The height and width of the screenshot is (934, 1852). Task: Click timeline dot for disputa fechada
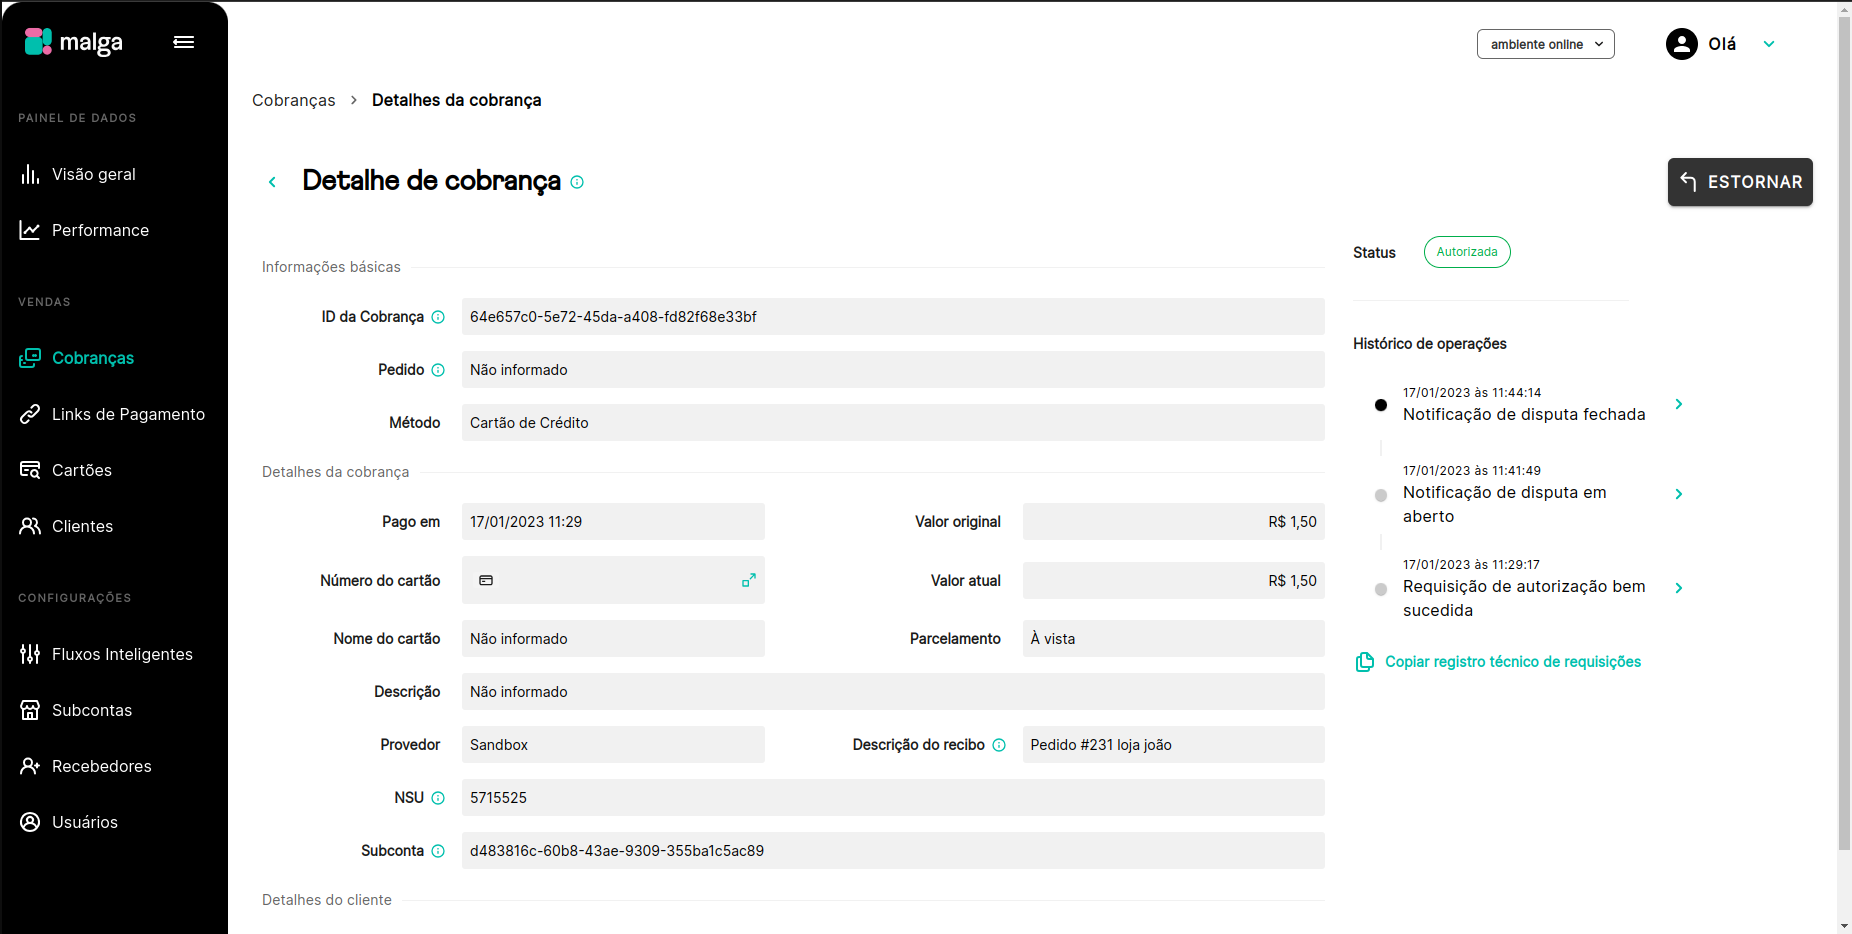pos(1381,405)
